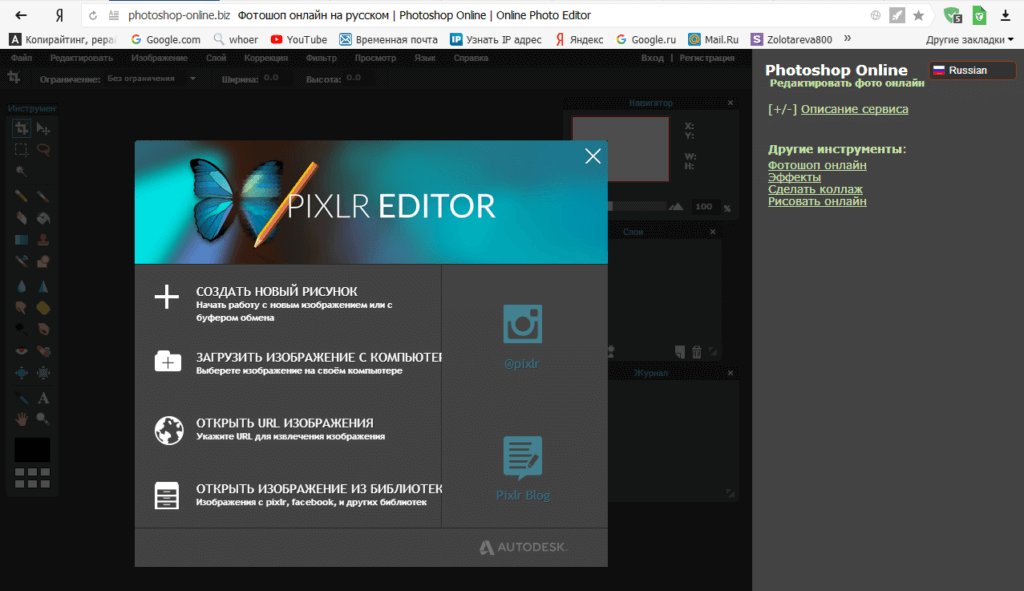Click the folder icon to upload from computer
Viewport: 1024px width, 591px height.
(x=167, y=361)
